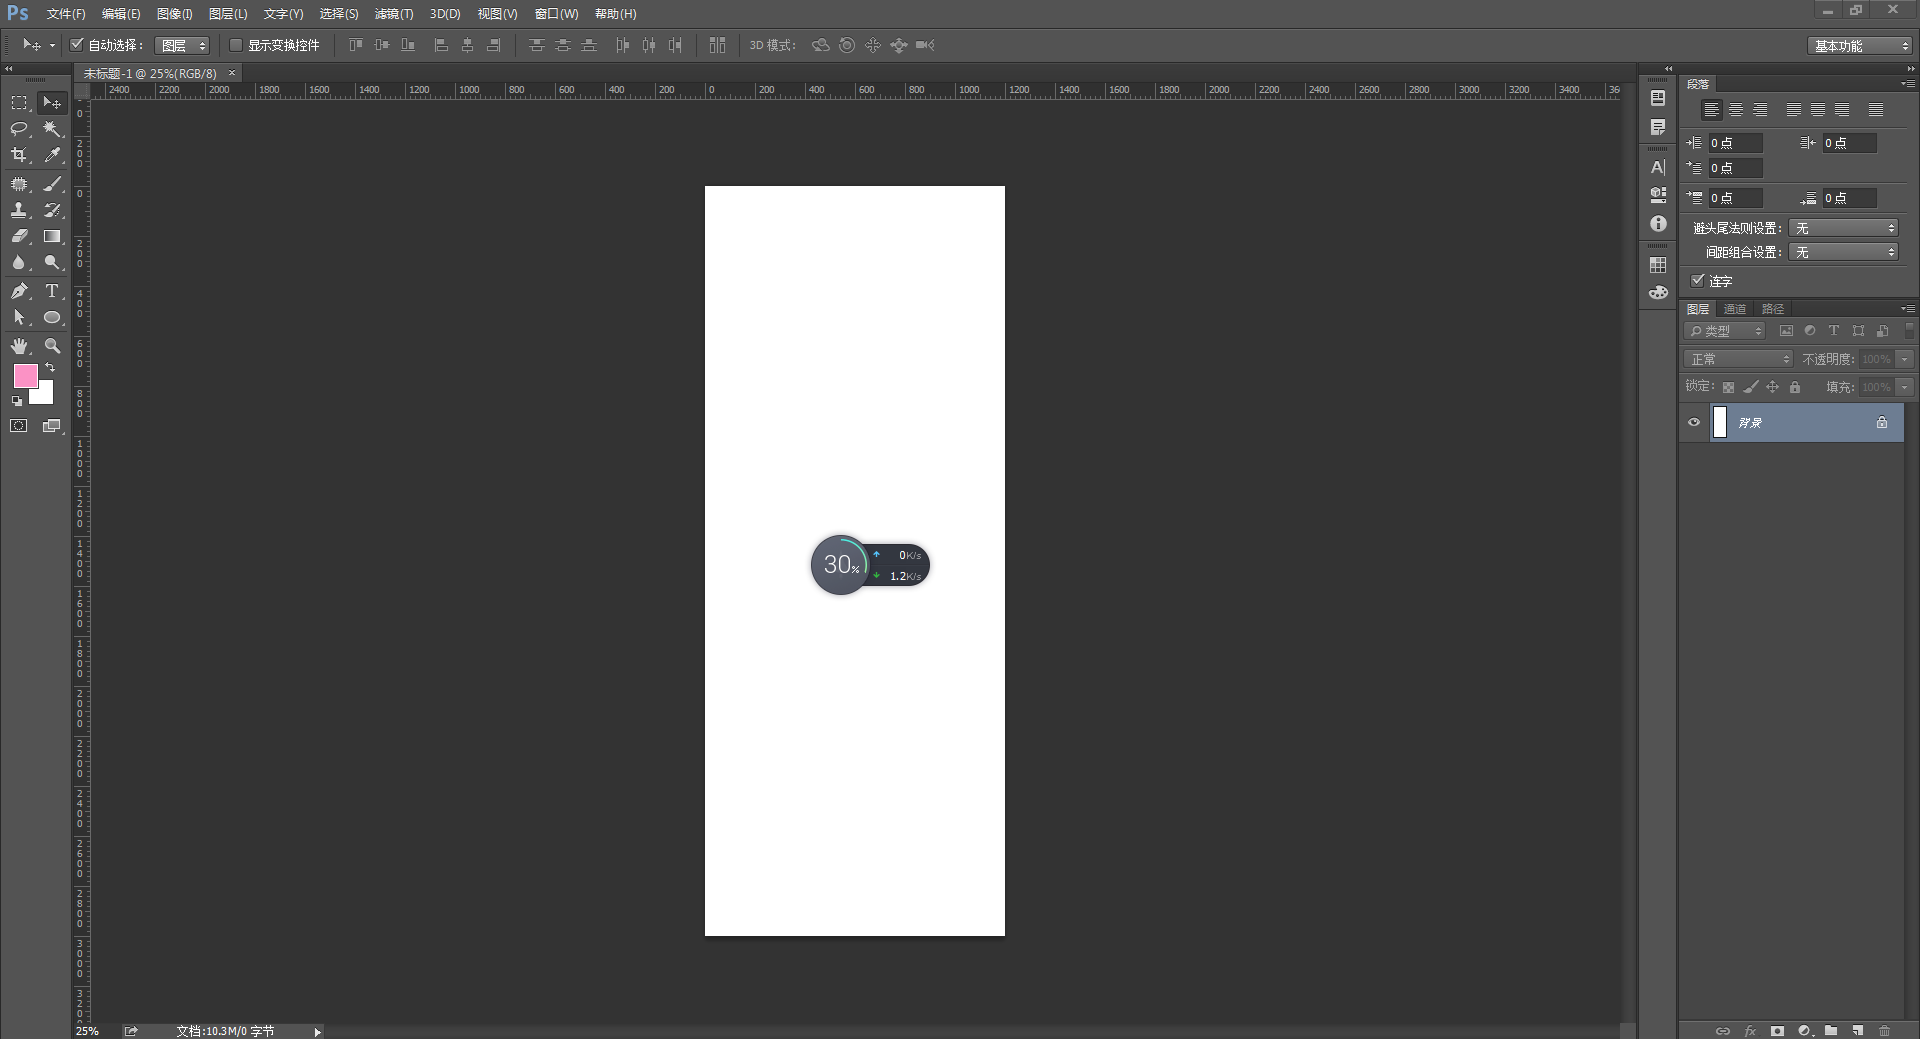Uncheck the 自动选择 checkbox
The image size is (1920, 1039).
(x=76, y=45)
